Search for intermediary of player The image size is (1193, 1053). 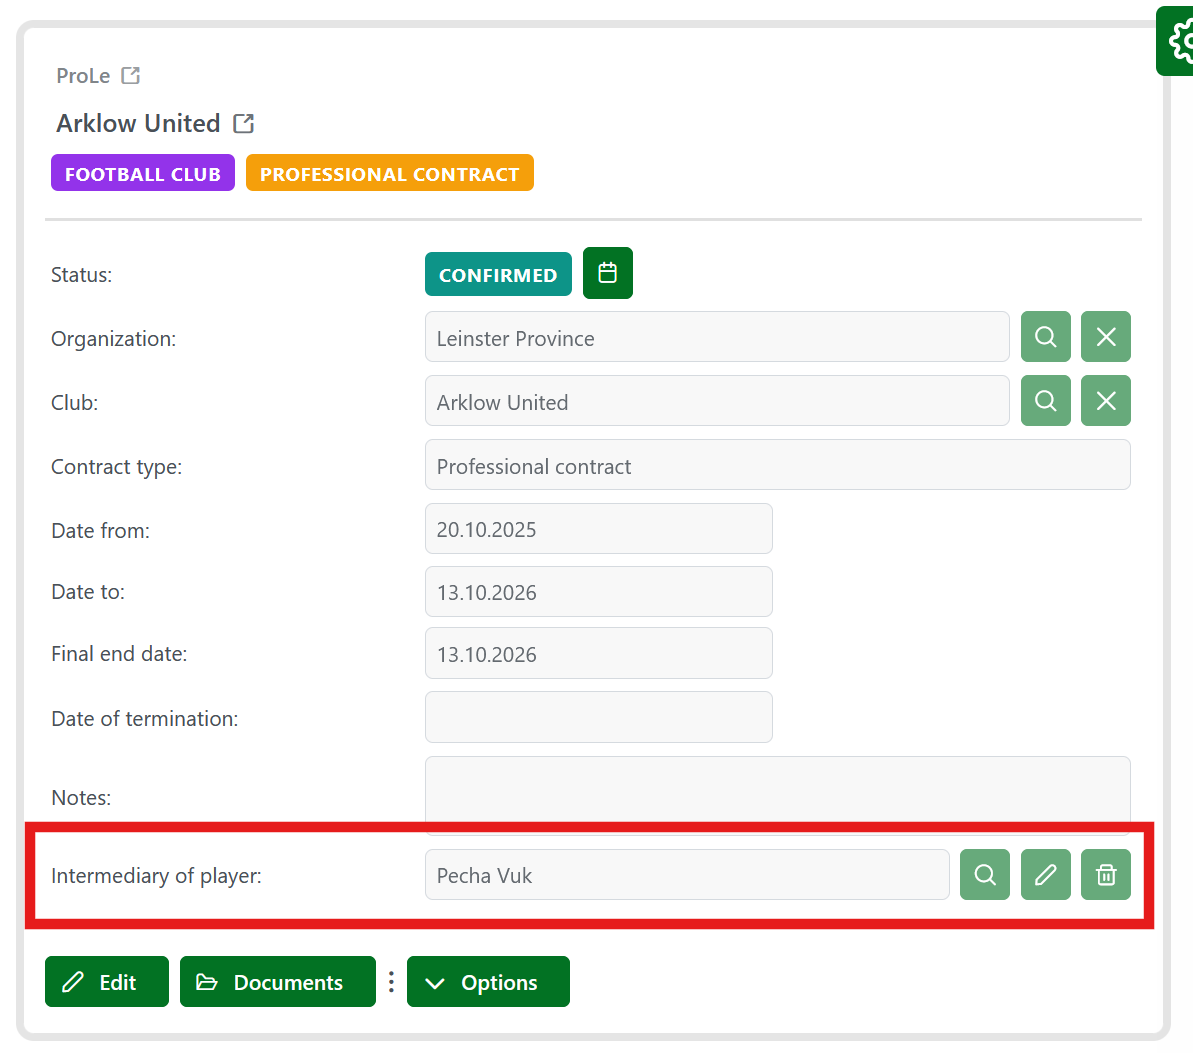pyautogui.click(x=984, y=875)
